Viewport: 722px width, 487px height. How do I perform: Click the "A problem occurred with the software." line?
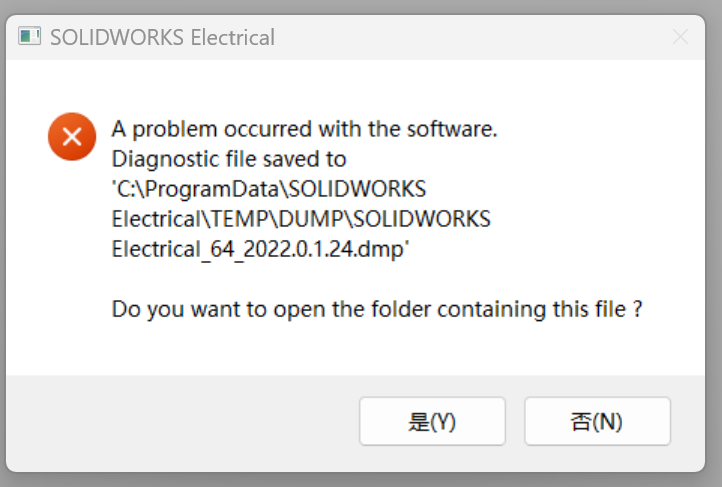pos(304,129)
